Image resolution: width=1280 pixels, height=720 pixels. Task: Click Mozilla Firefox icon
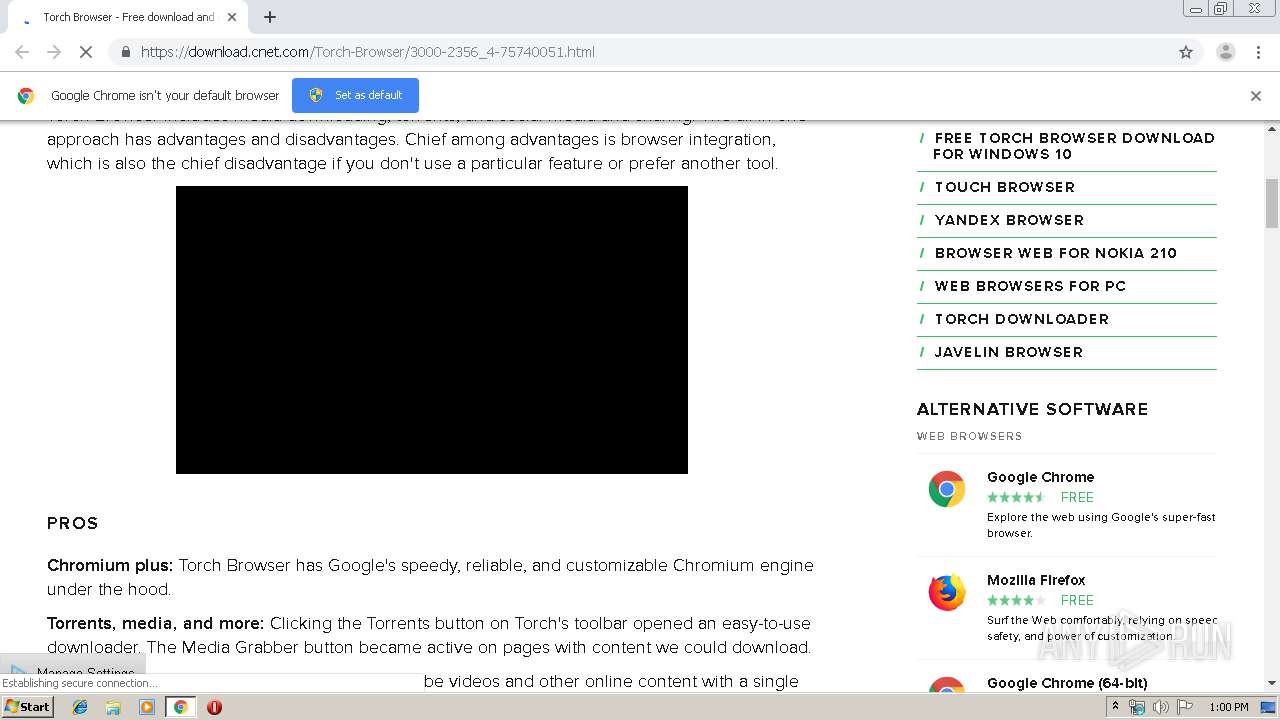coord(946,592)
